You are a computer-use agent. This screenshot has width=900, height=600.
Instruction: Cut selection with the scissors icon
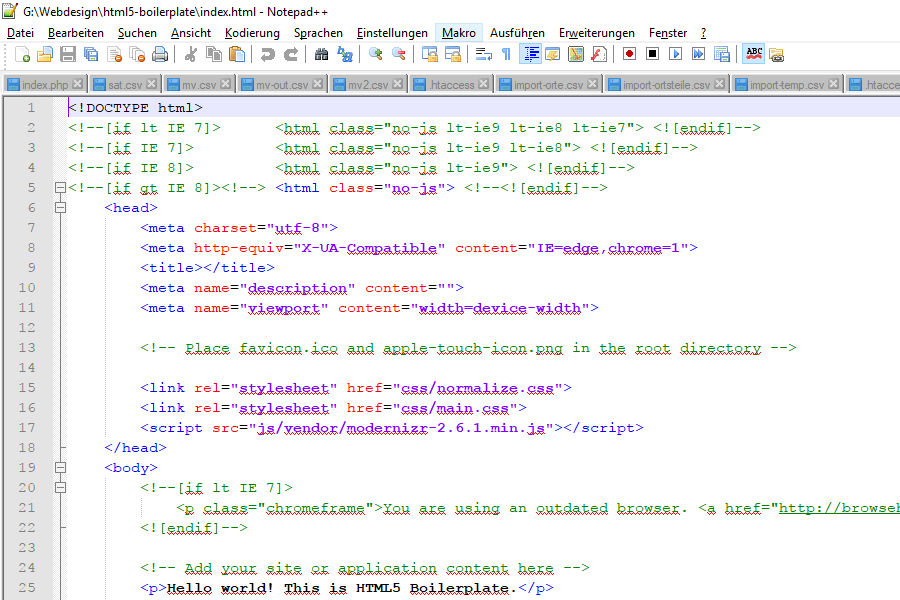(191, 55)
